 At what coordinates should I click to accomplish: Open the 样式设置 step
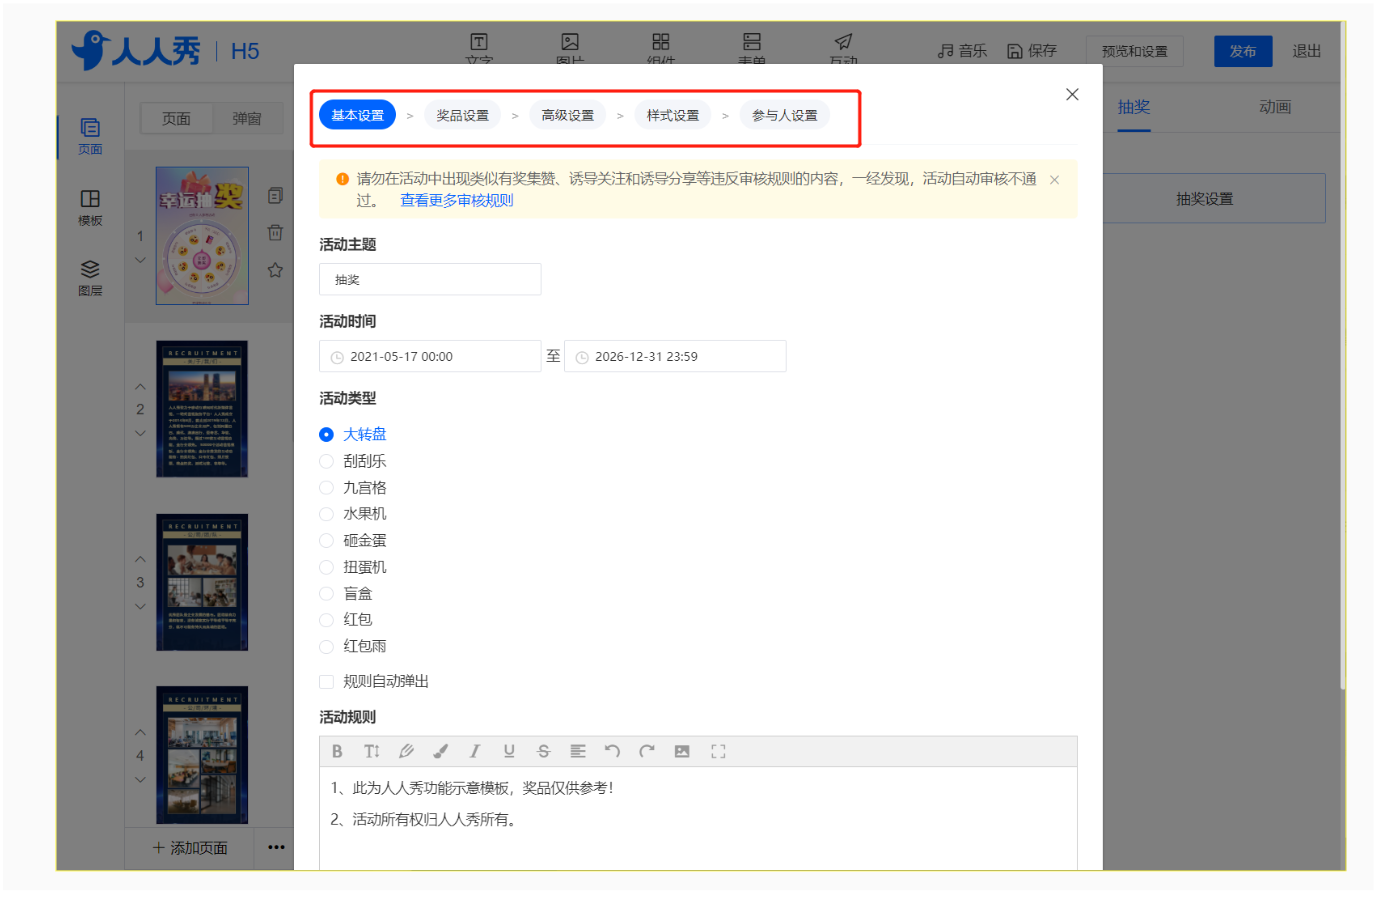click(673, 115)
